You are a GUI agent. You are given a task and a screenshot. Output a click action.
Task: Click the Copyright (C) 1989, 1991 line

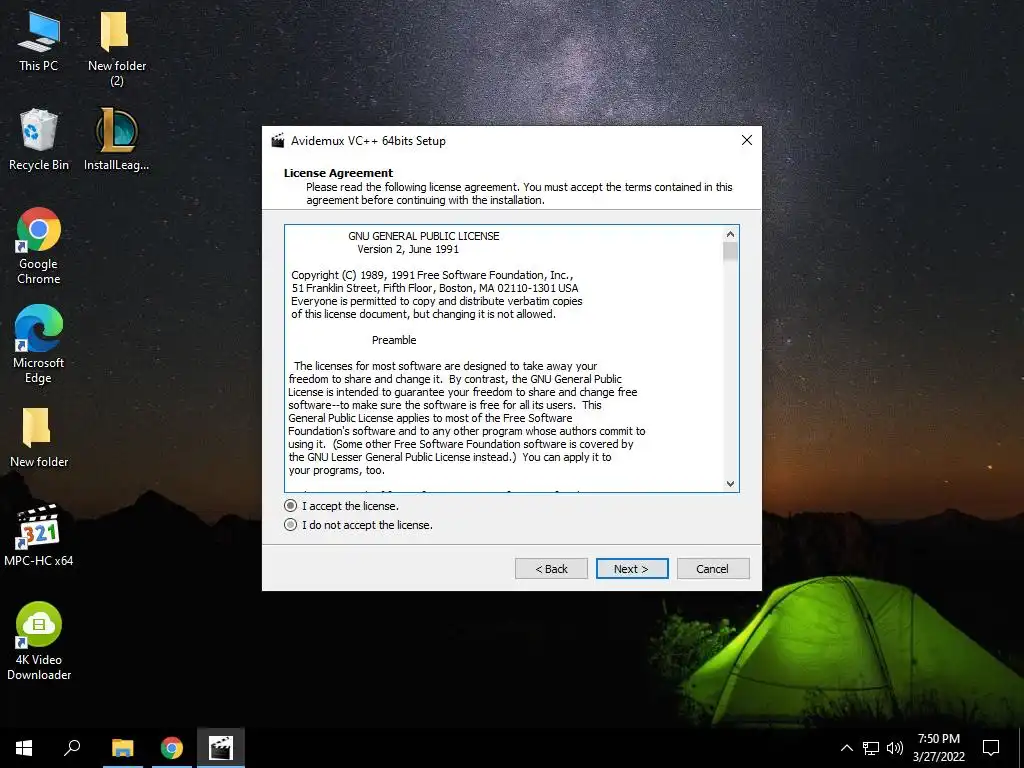432,275
